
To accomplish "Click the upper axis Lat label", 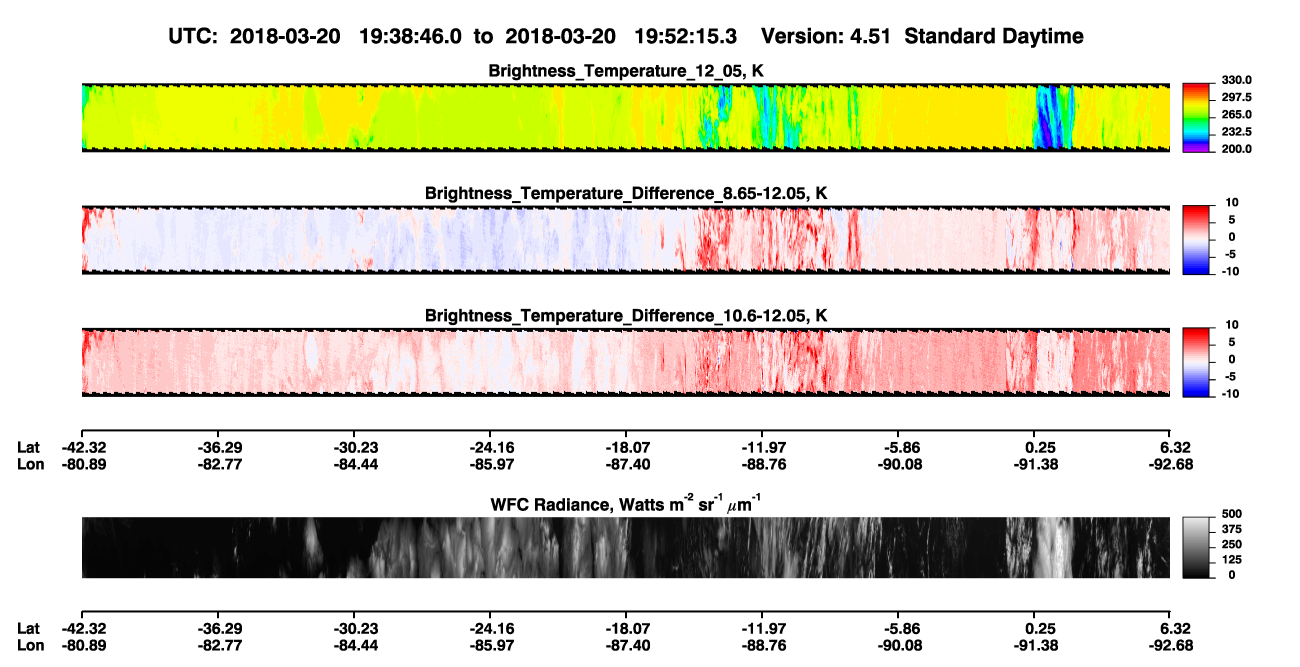I will pyautogui.click(x=29, y=447).
